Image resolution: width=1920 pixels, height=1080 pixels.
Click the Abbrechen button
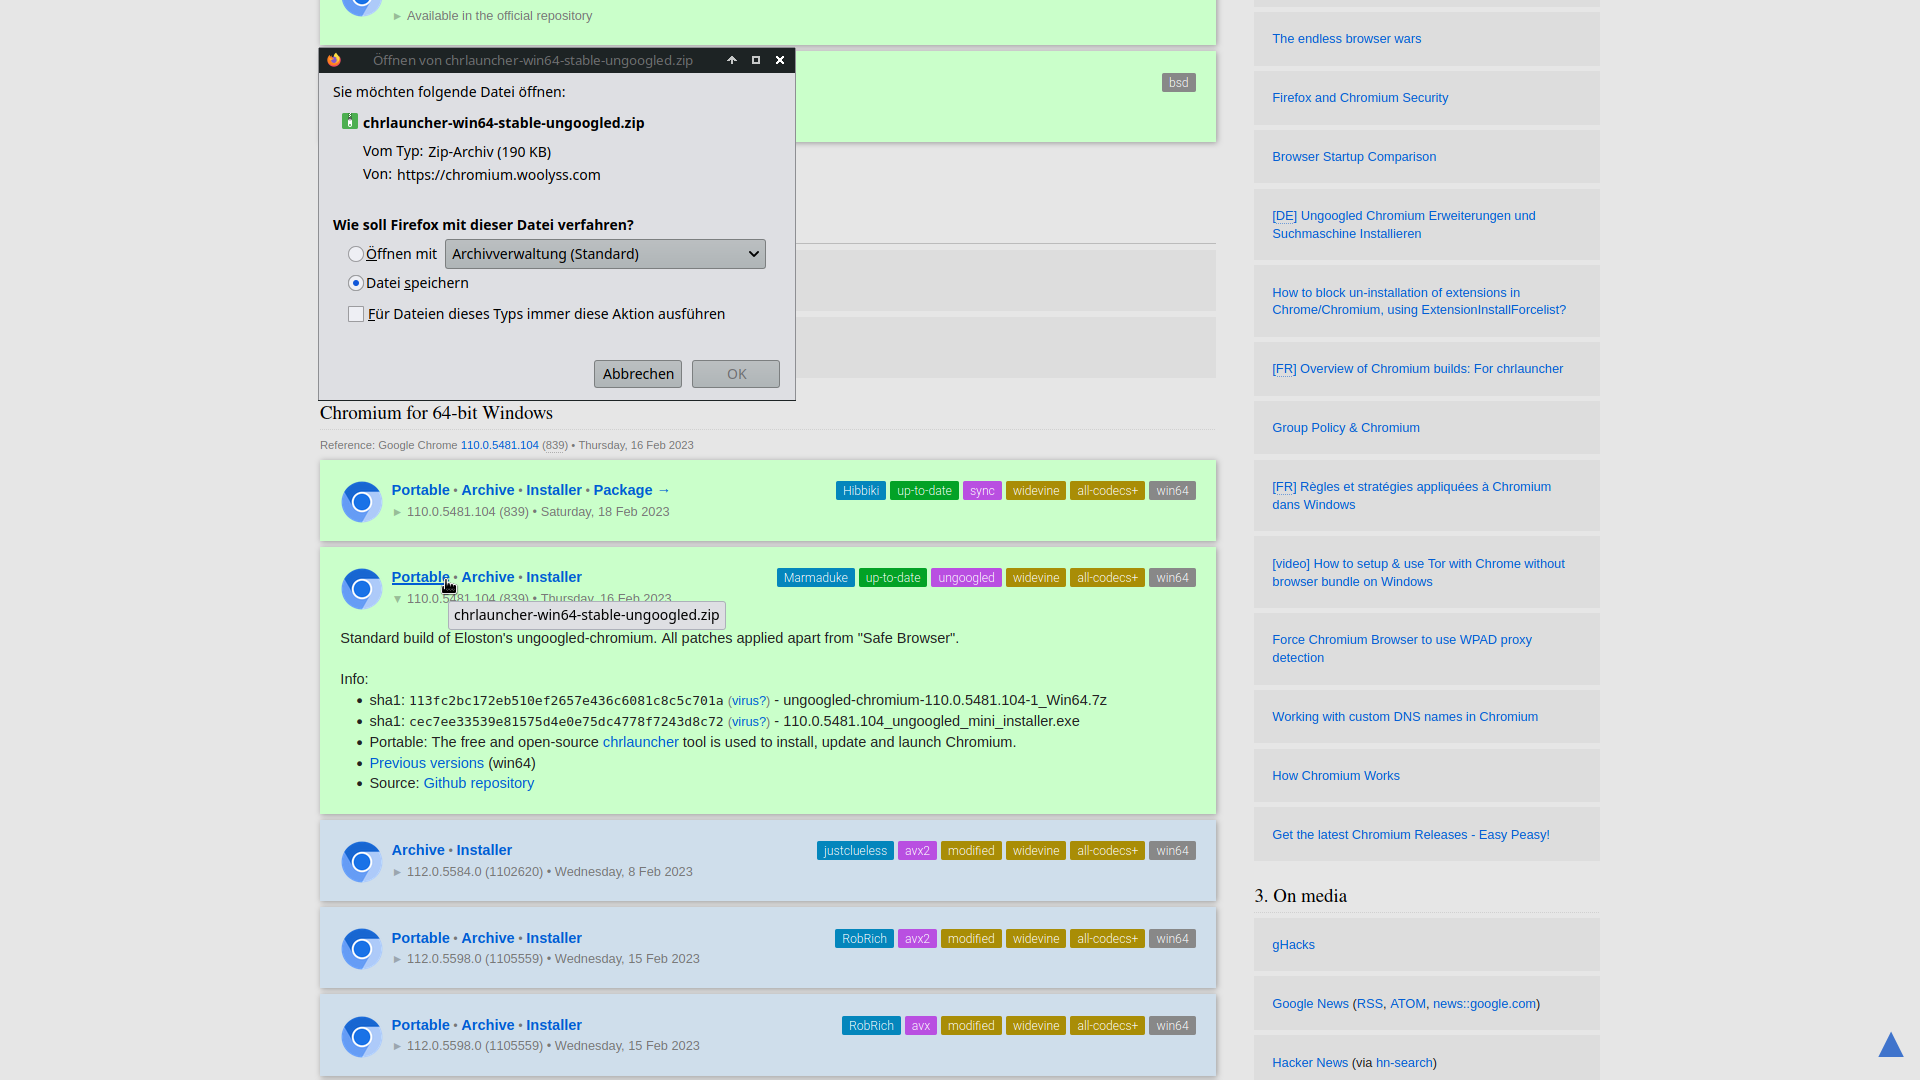click(x=638, y=374)
